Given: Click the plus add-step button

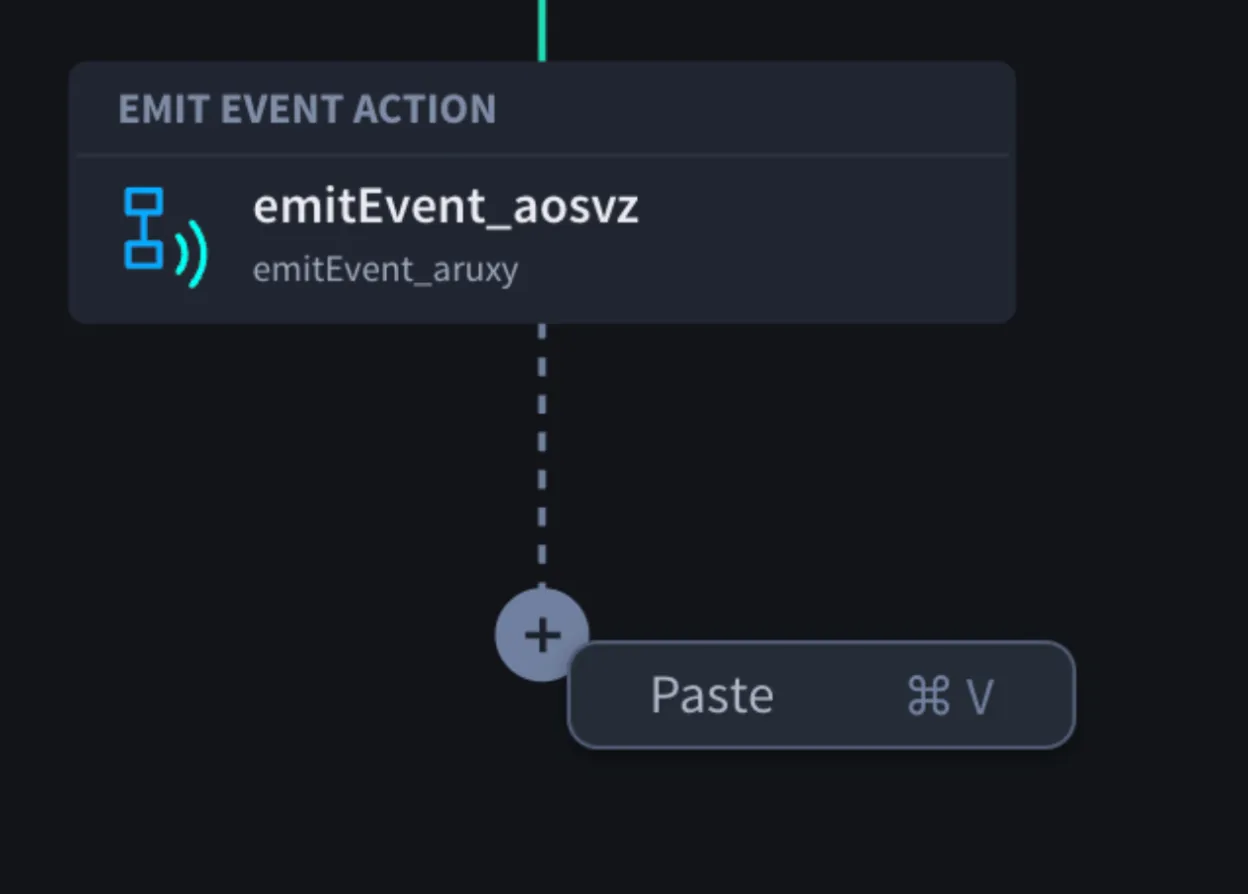Looking at the screenshot, I should click(x=542, y=635).
